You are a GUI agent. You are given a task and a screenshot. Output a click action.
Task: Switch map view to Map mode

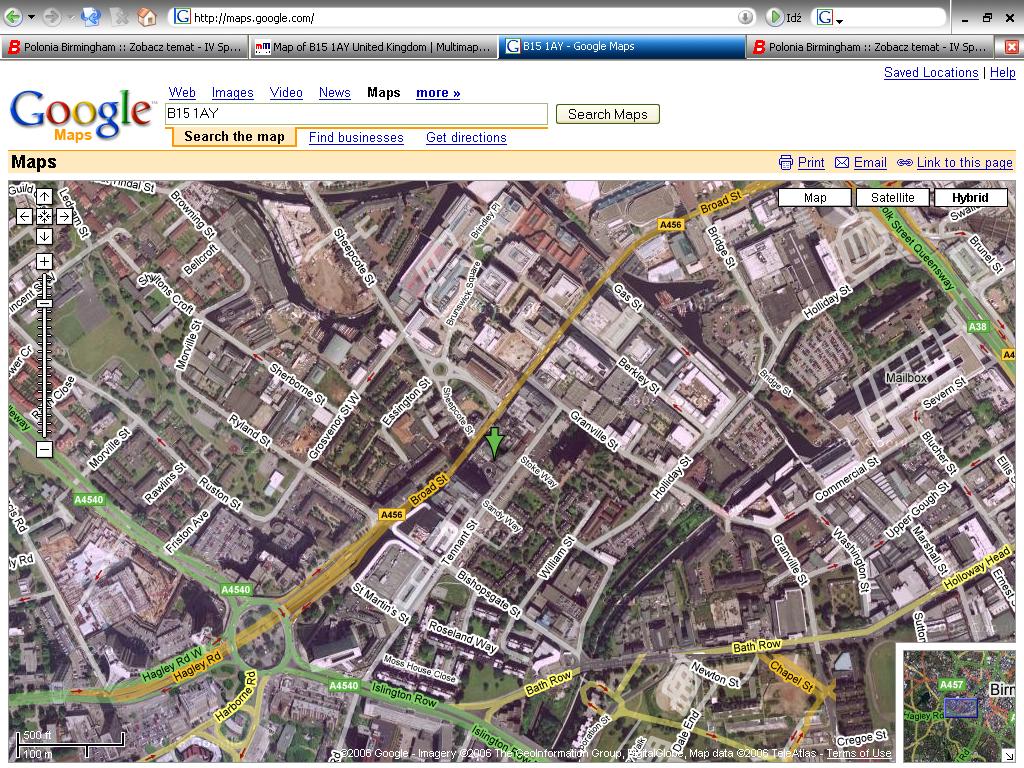click(815, 198)
